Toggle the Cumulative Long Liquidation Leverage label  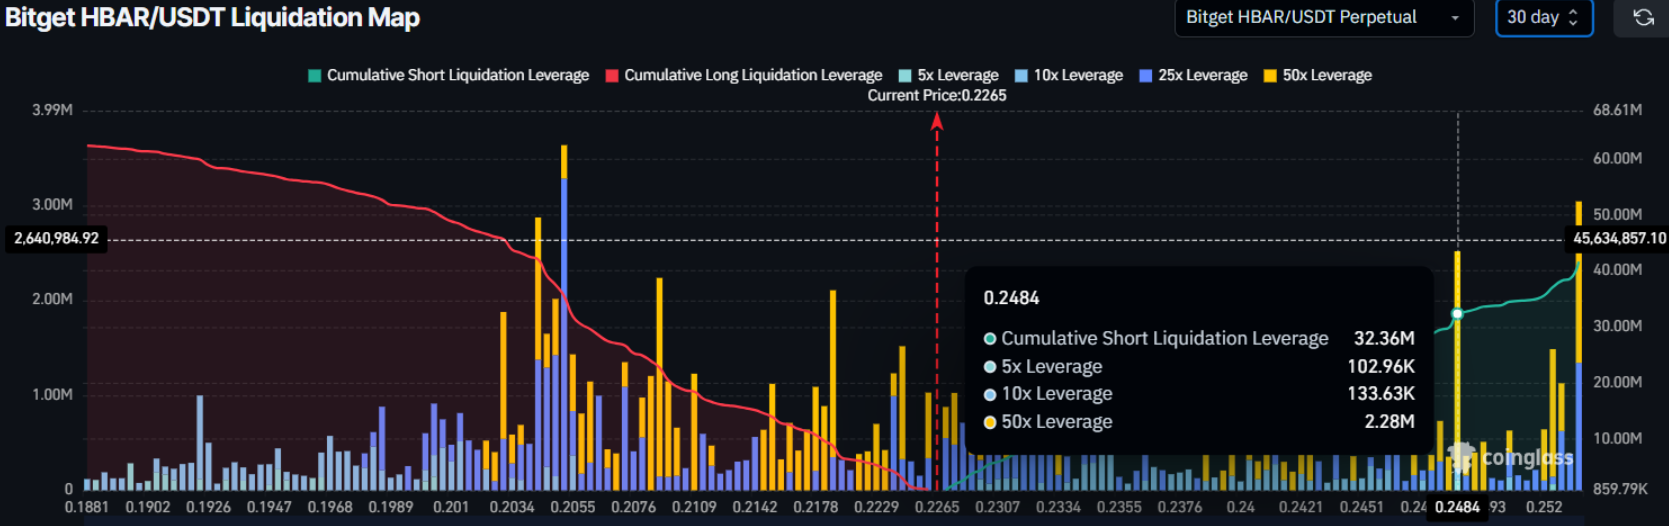pyautogui.click(x=753, y=76)
